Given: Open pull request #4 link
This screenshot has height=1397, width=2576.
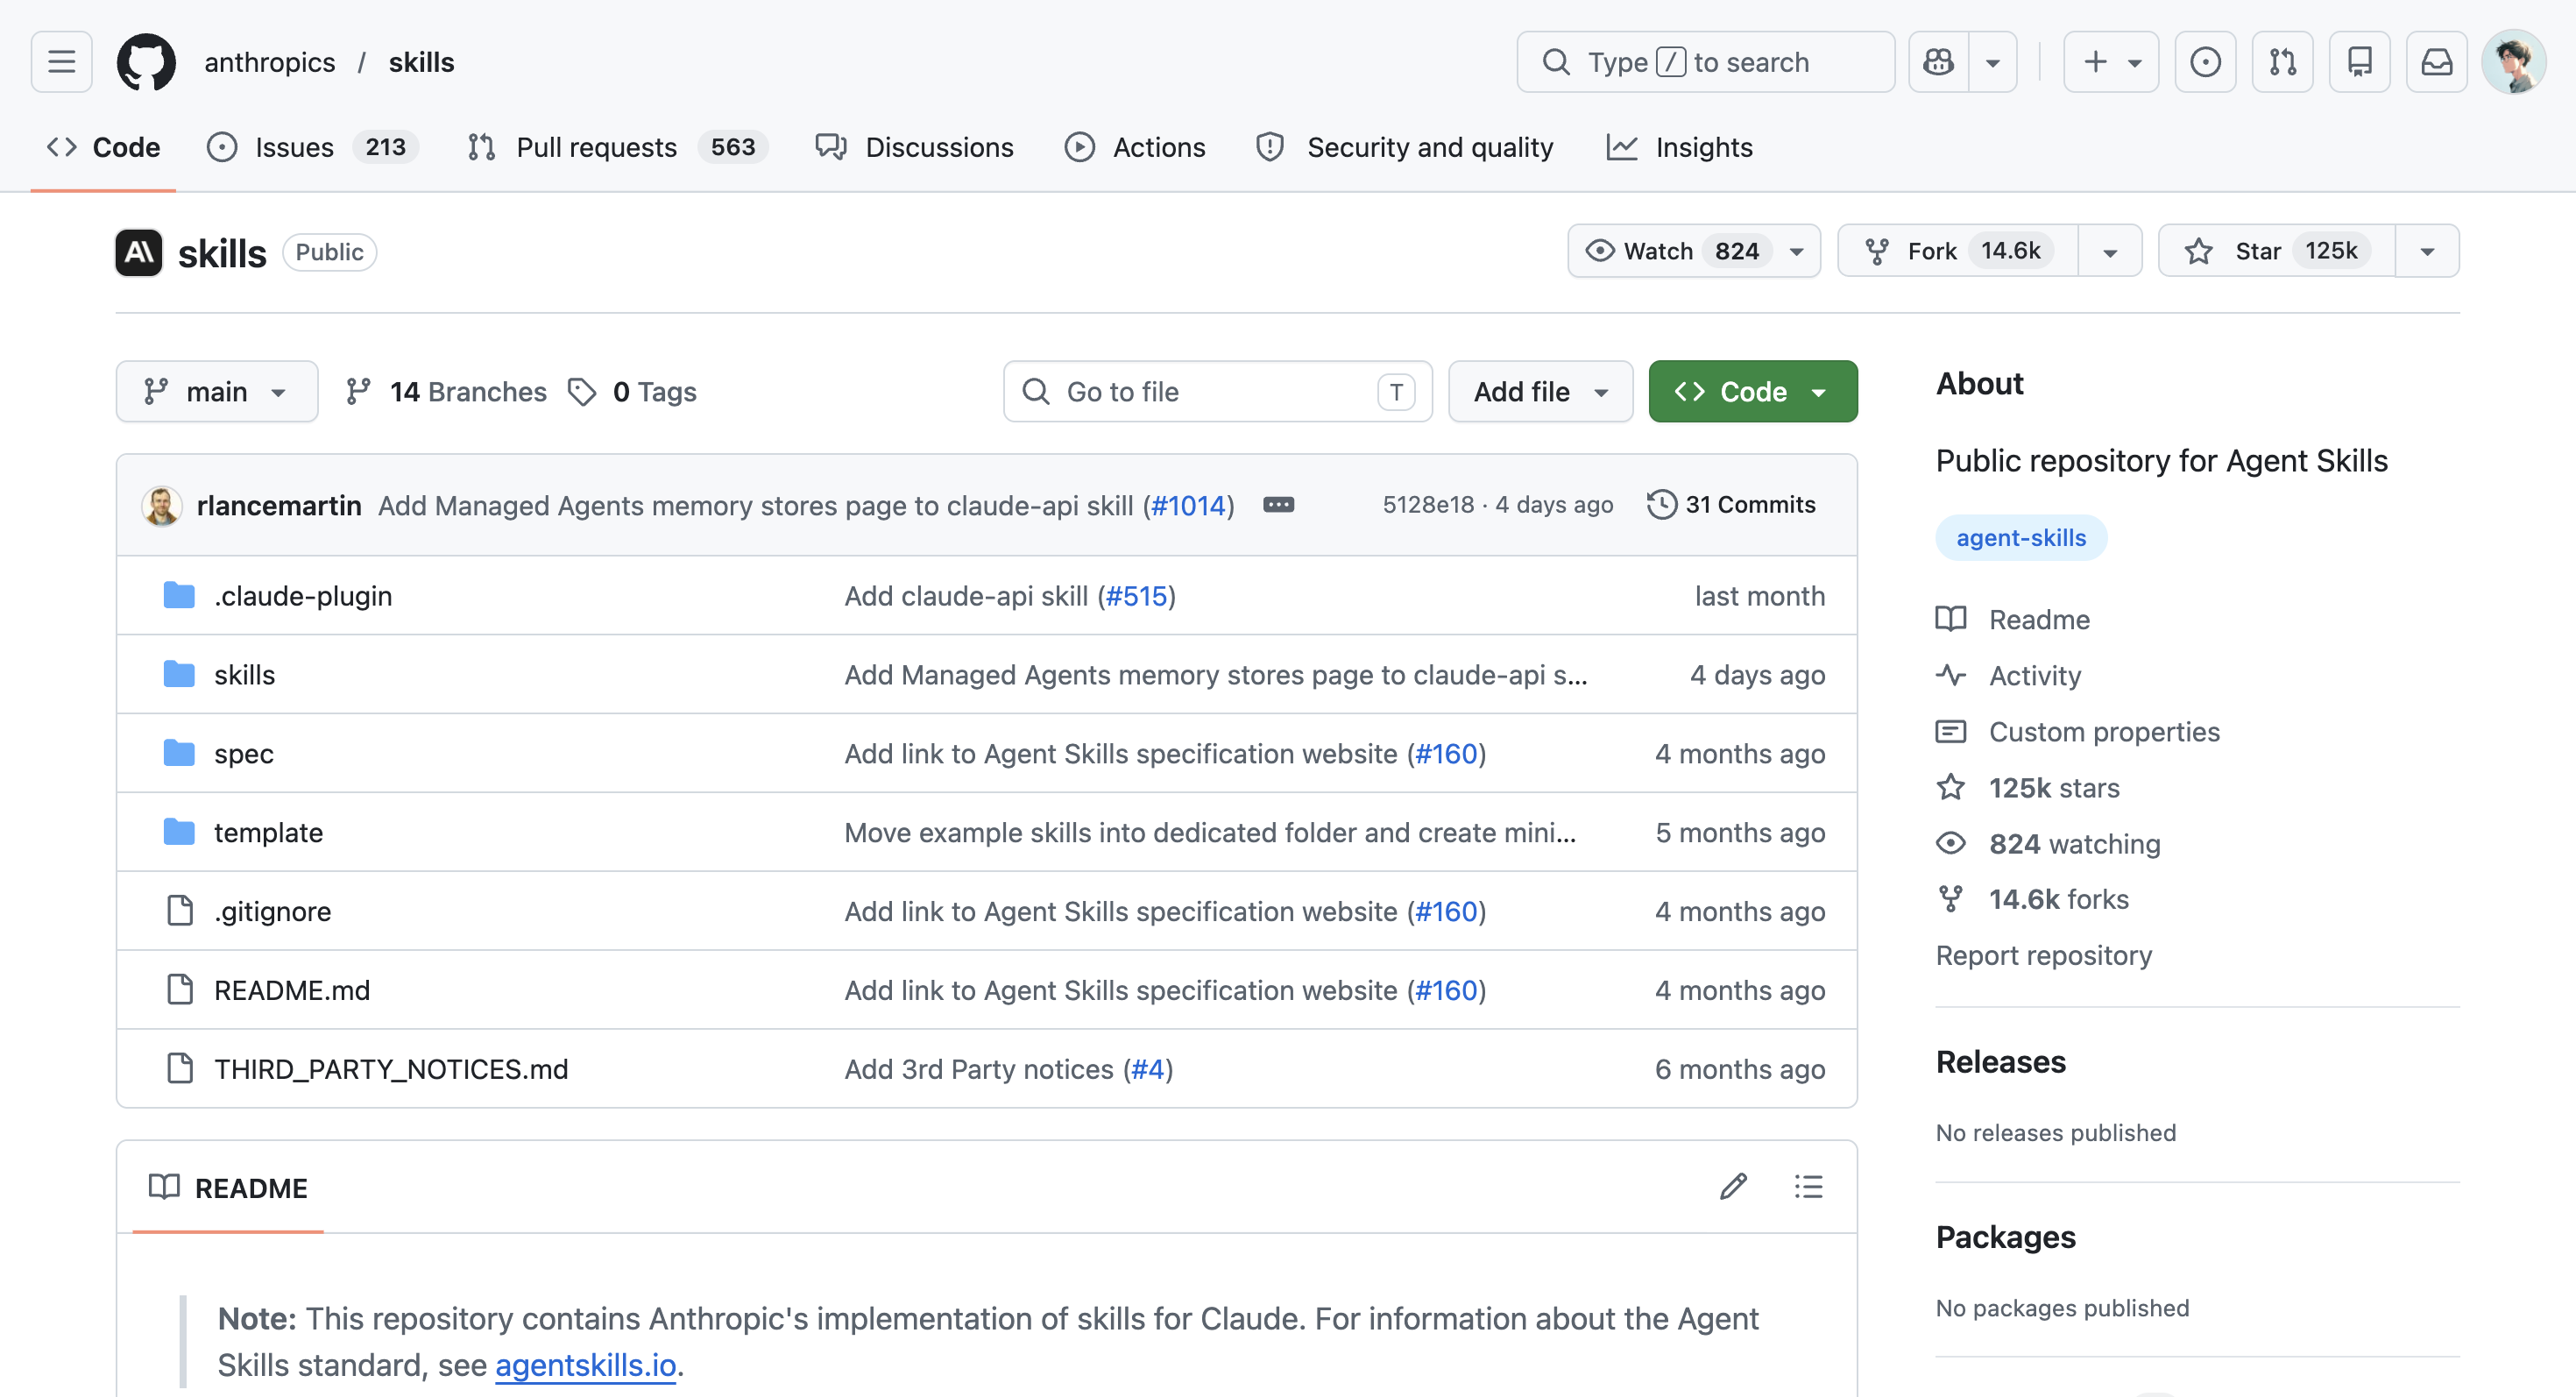Looking at the screenshot, I should (x=1147, y=1069).
